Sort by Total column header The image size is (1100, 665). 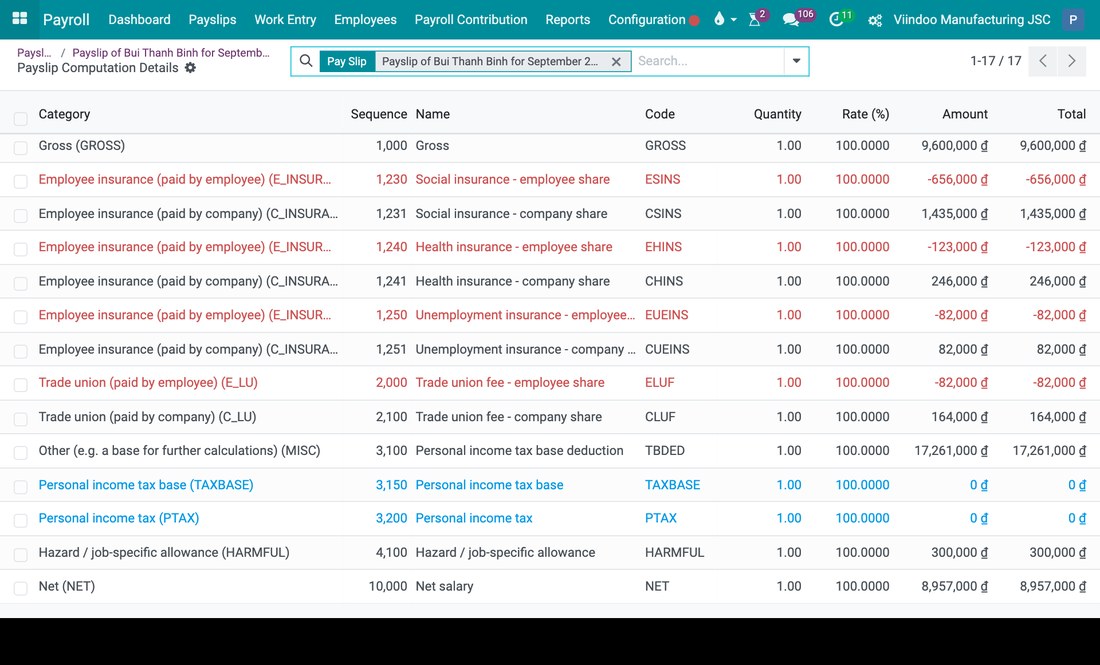pos(1071,114)
